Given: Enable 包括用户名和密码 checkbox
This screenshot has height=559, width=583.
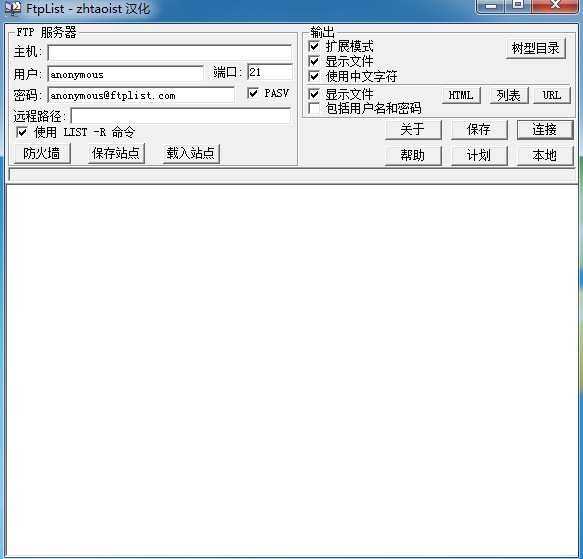Looking at the screenshot, I should coord(314,109).
